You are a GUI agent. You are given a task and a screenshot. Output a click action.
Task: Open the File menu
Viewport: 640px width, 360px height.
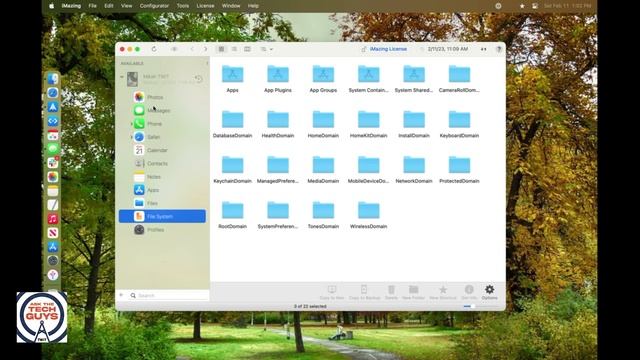(93, 6)
